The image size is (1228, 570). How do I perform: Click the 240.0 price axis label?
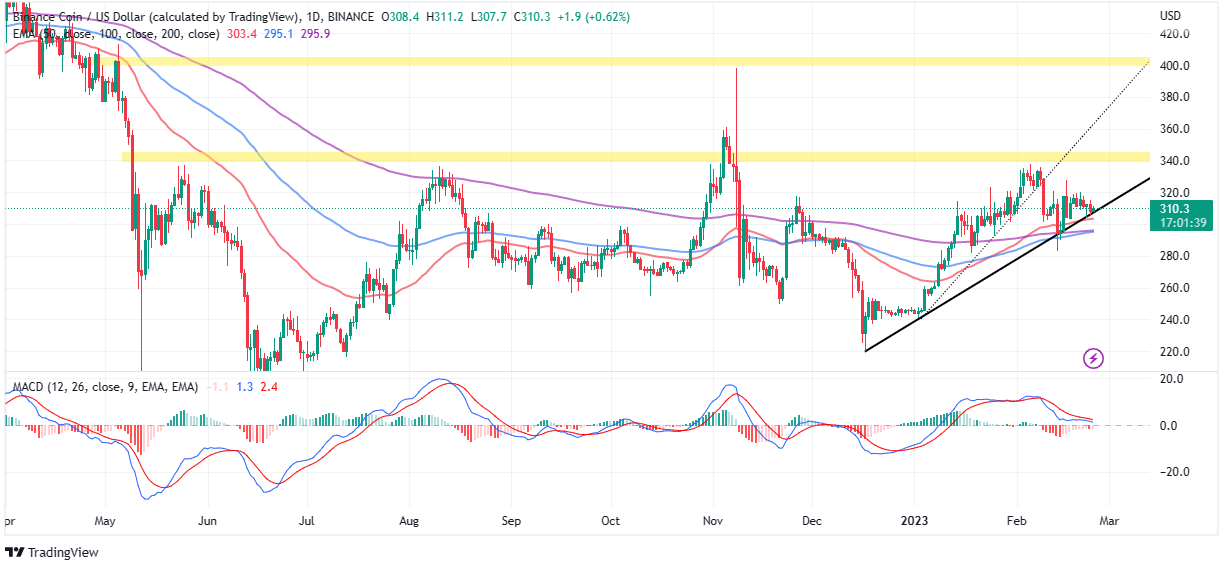[x=1174, y=320]
